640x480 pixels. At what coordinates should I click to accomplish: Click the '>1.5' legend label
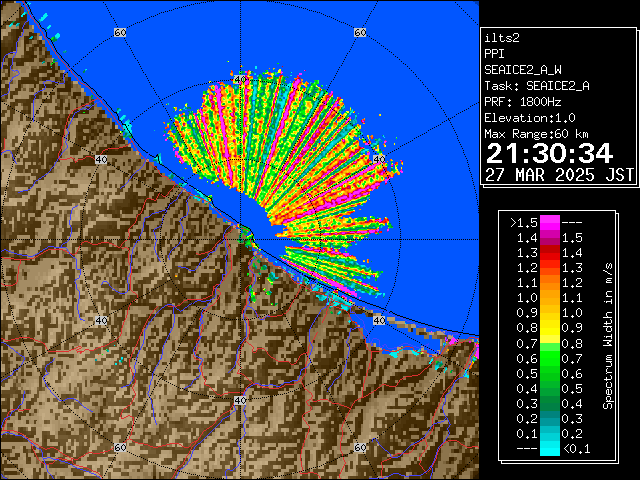[524, 223]
